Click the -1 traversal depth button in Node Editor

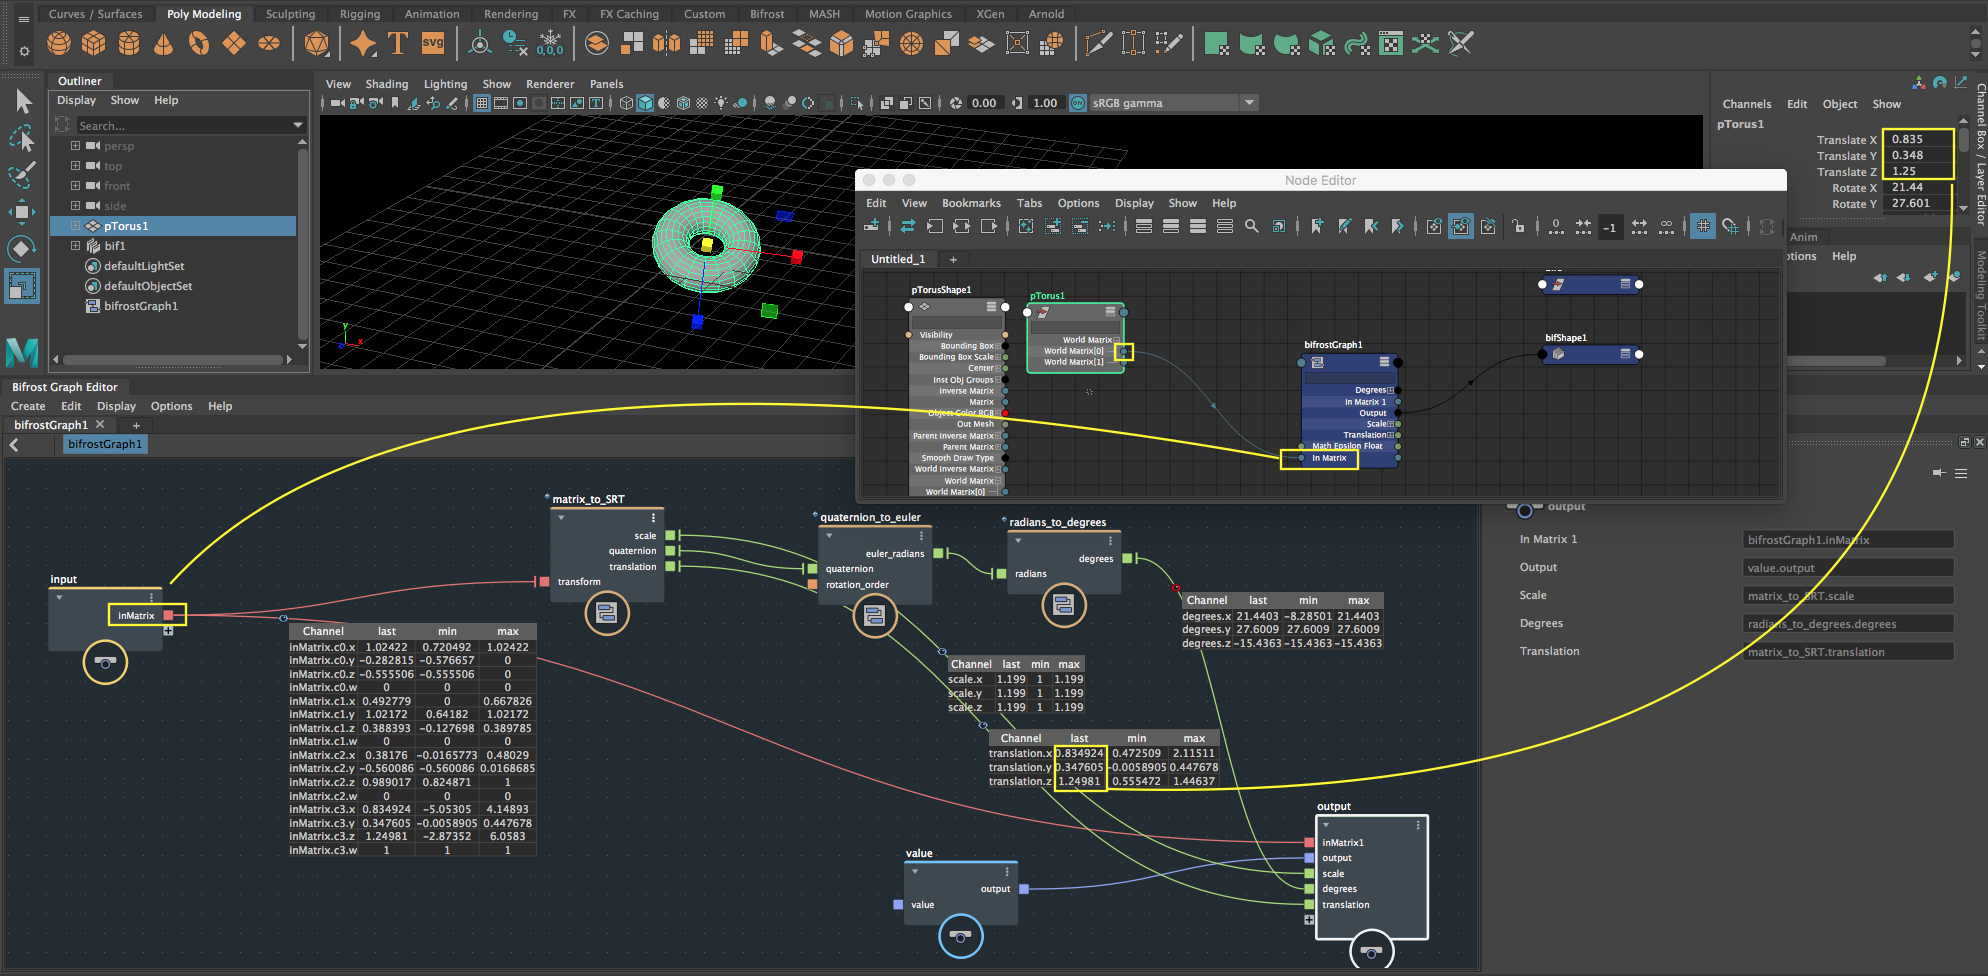[1611, 227]
